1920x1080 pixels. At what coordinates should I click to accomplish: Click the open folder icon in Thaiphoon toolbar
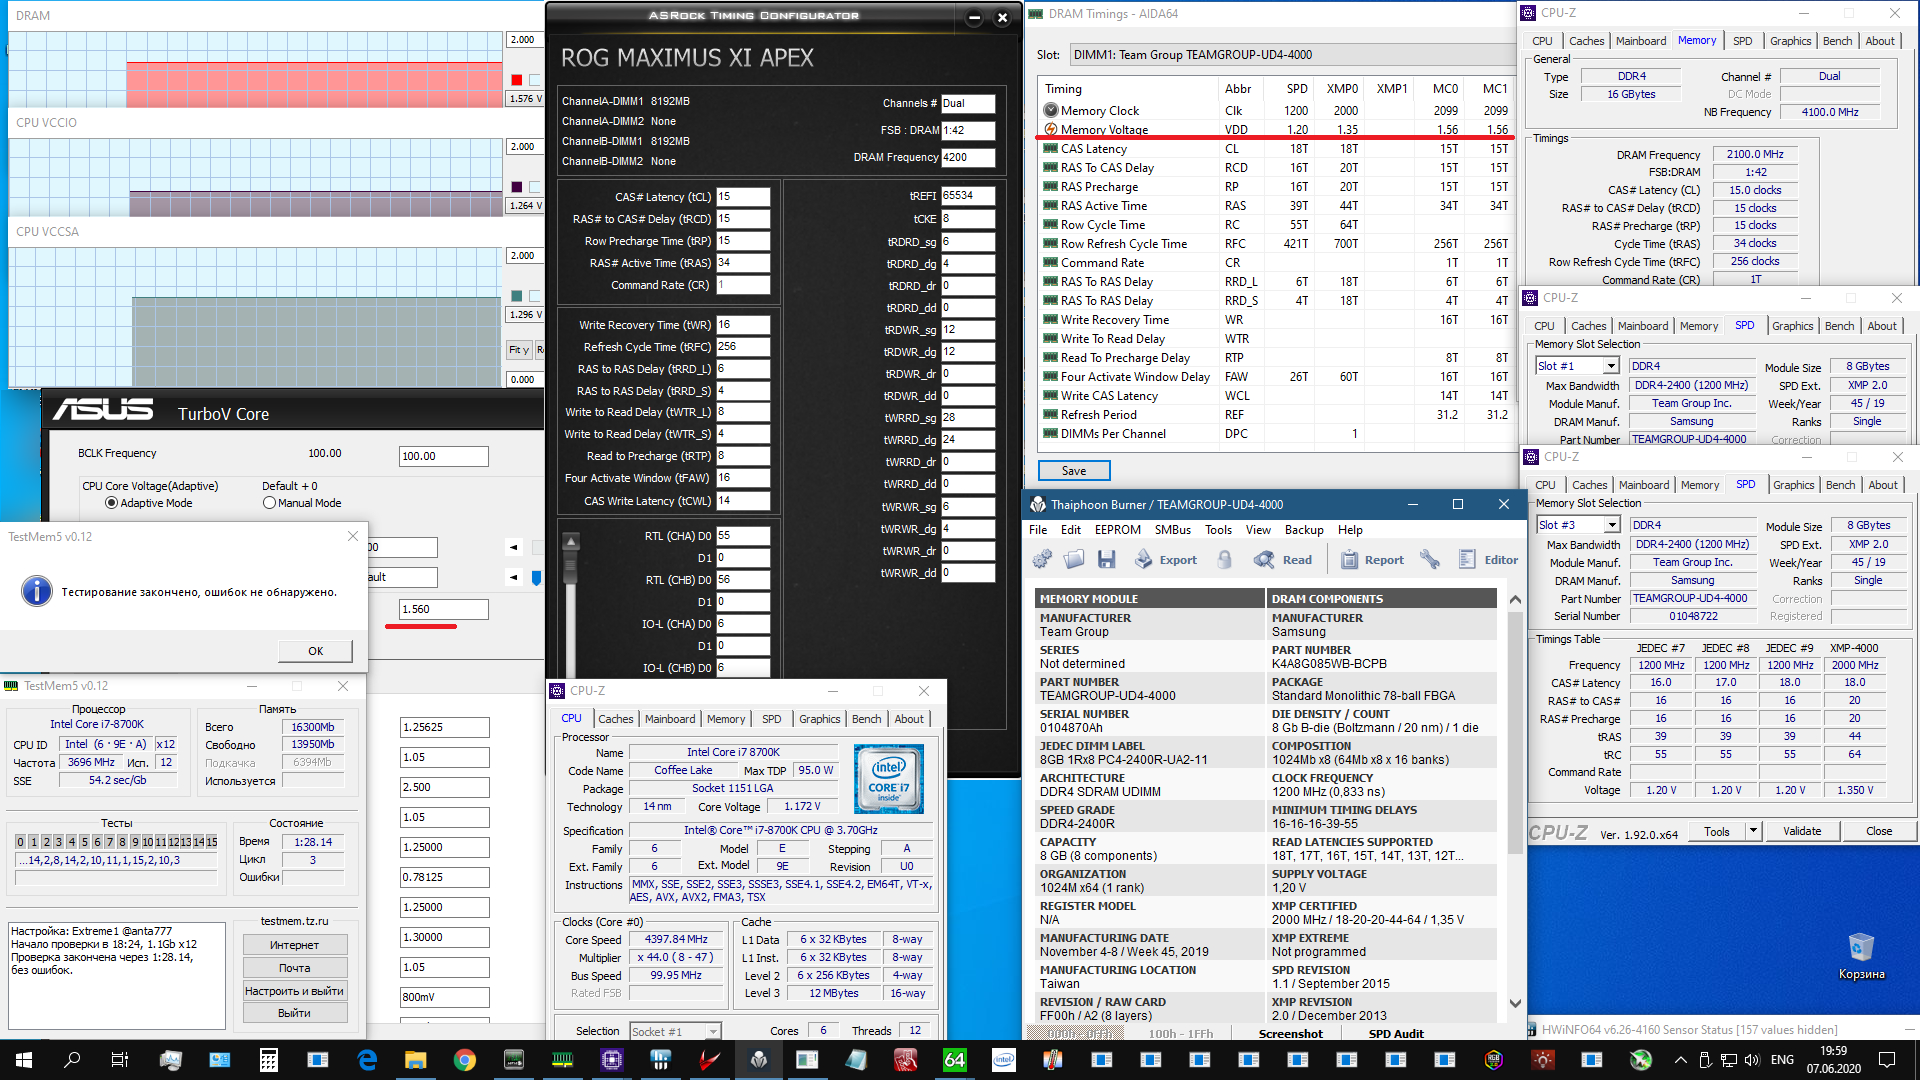click(x=1074, y=560)
